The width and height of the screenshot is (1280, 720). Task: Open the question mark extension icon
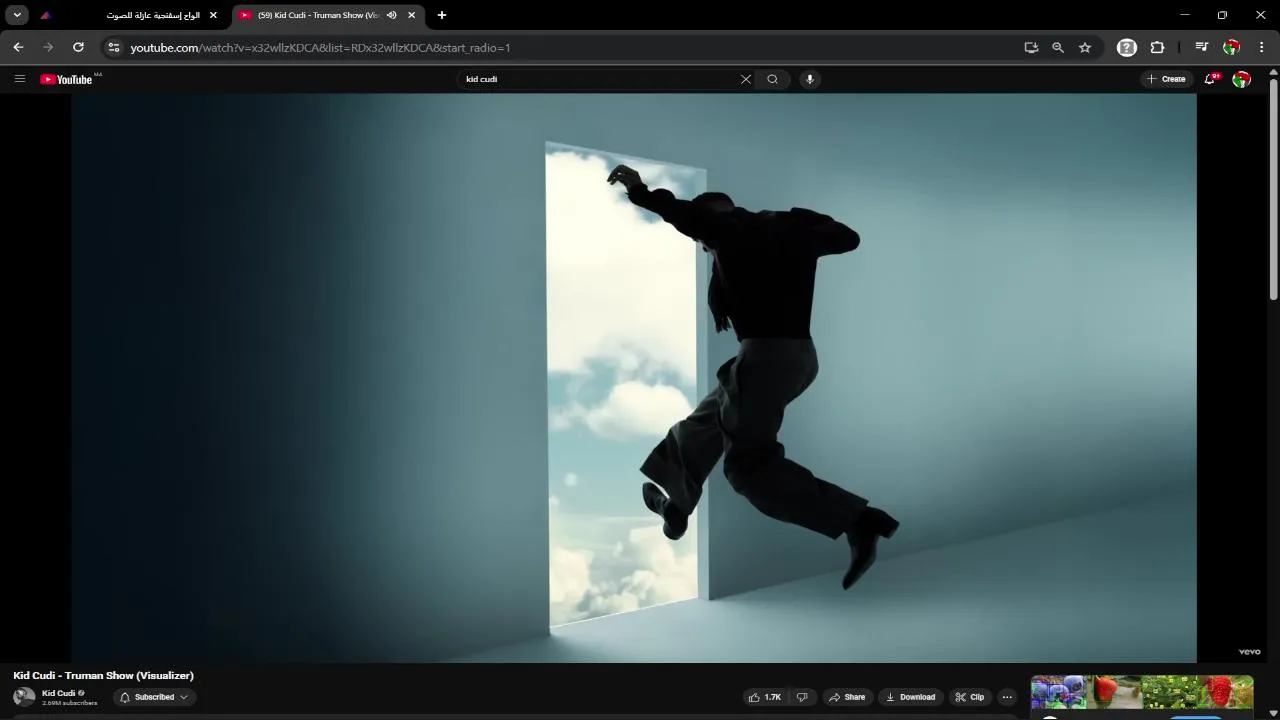click(x=1127, y=47)
